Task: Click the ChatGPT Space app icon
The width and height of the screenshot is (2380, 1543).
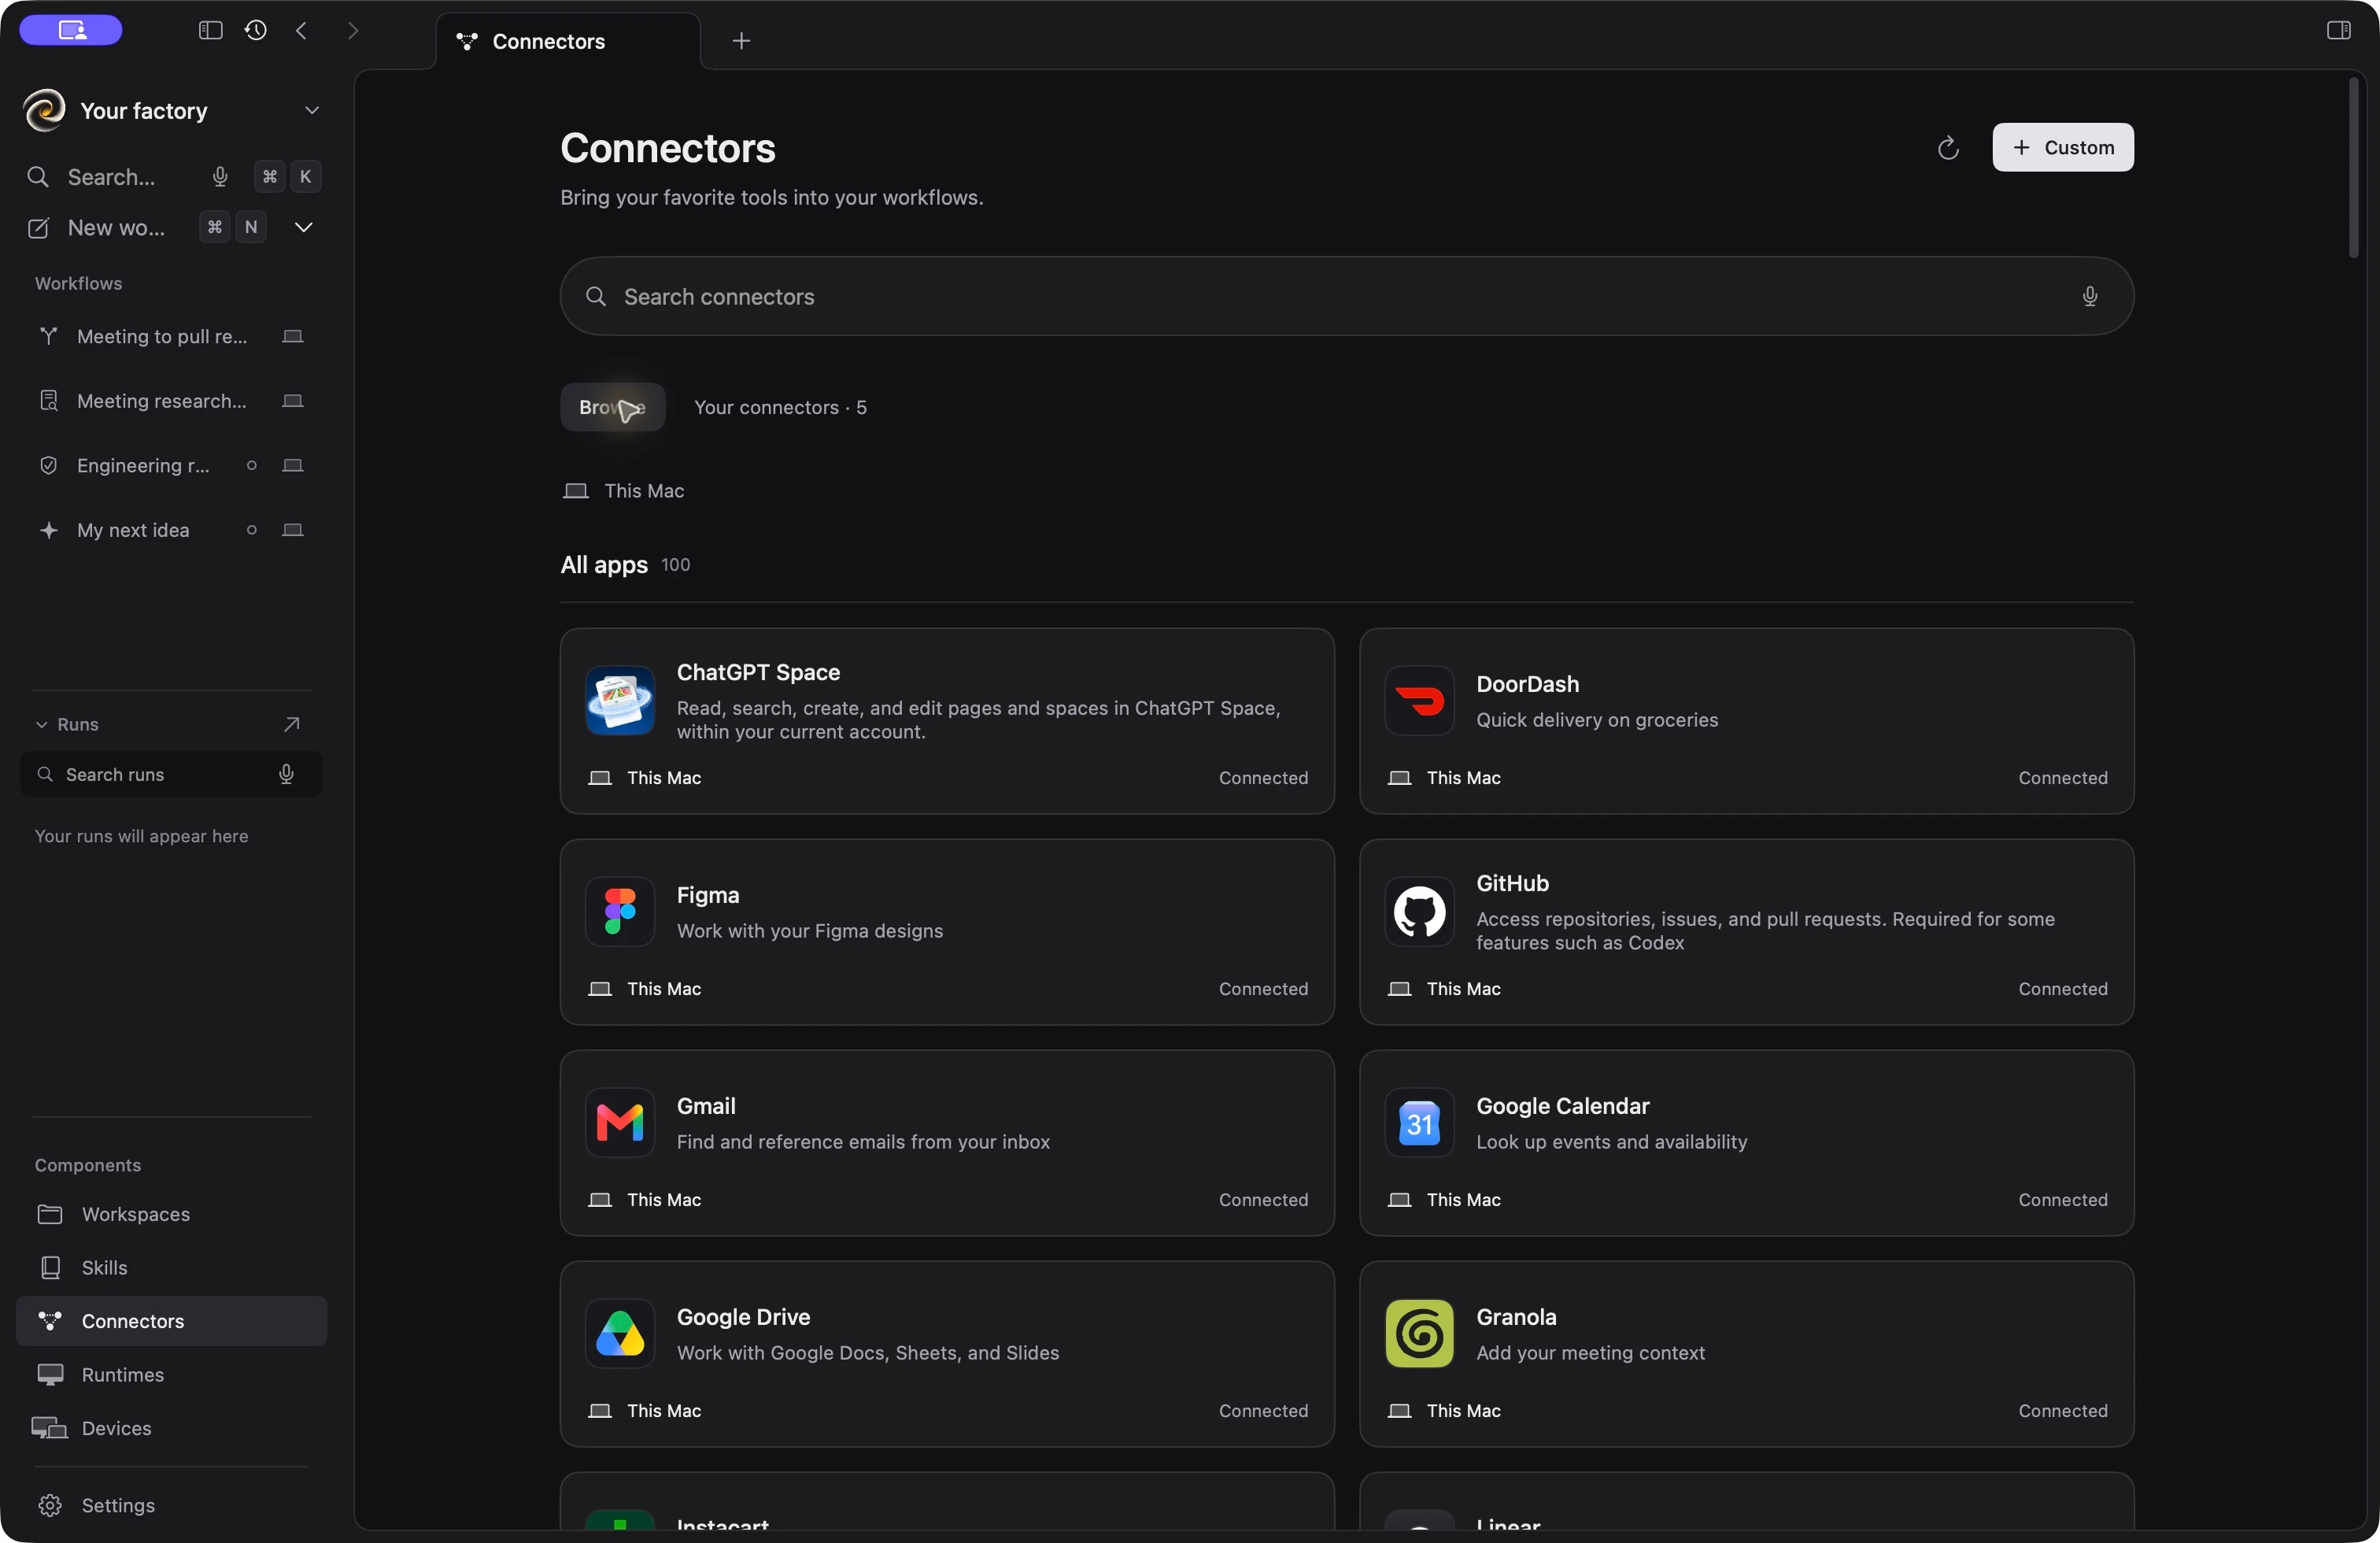Action: point(620,701)
